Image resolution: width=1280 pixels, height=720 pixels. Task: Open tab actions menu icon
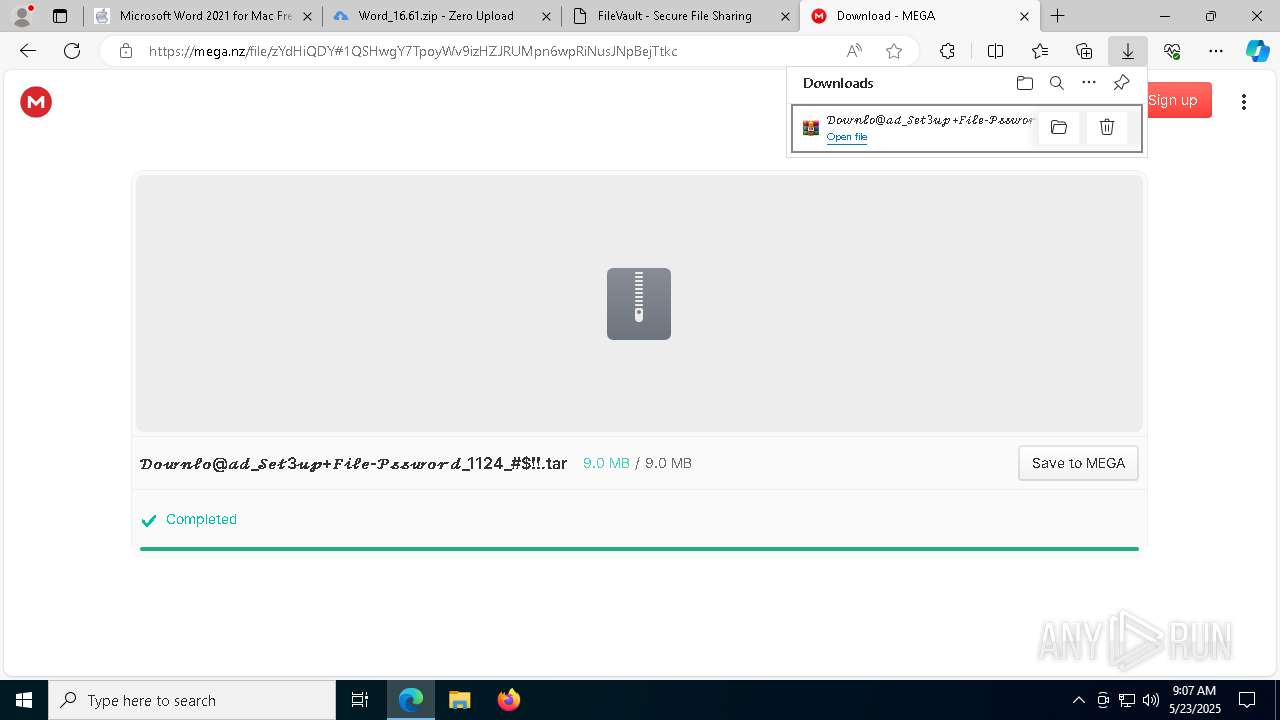60,16
